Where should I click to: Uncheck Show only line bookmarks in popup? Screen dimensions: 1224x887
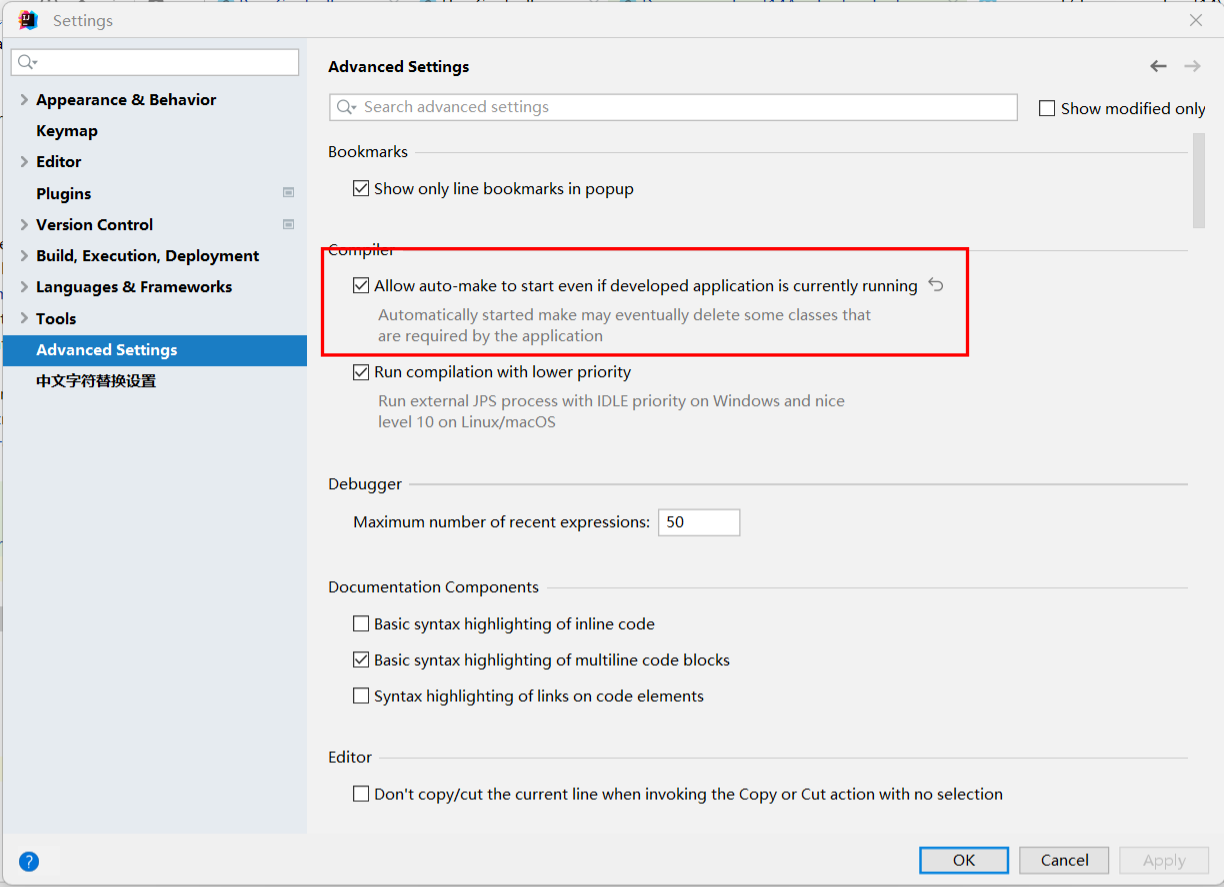(361, 188)
